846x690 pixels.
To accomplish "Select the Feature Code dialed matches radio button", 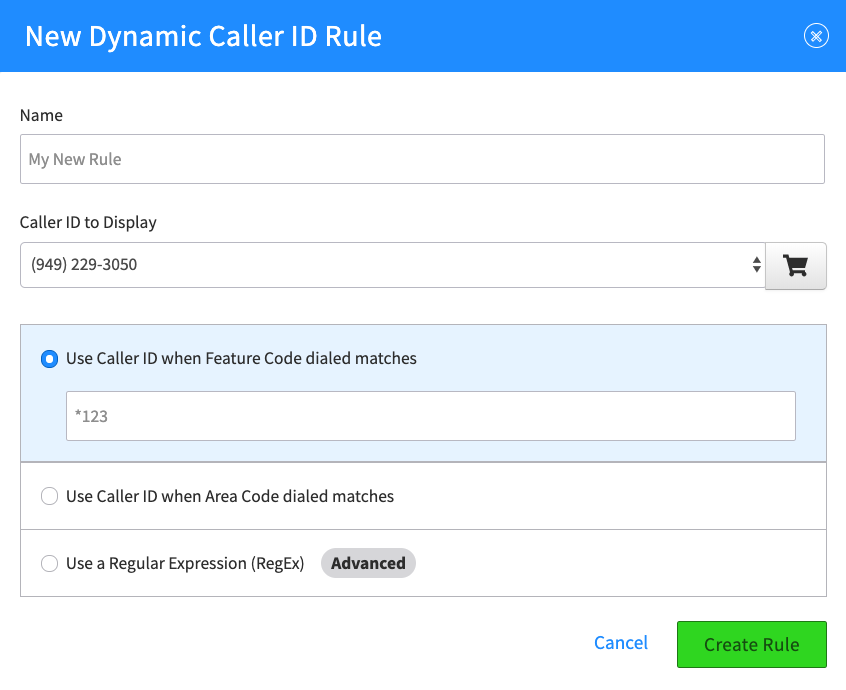I will point(50,359).
